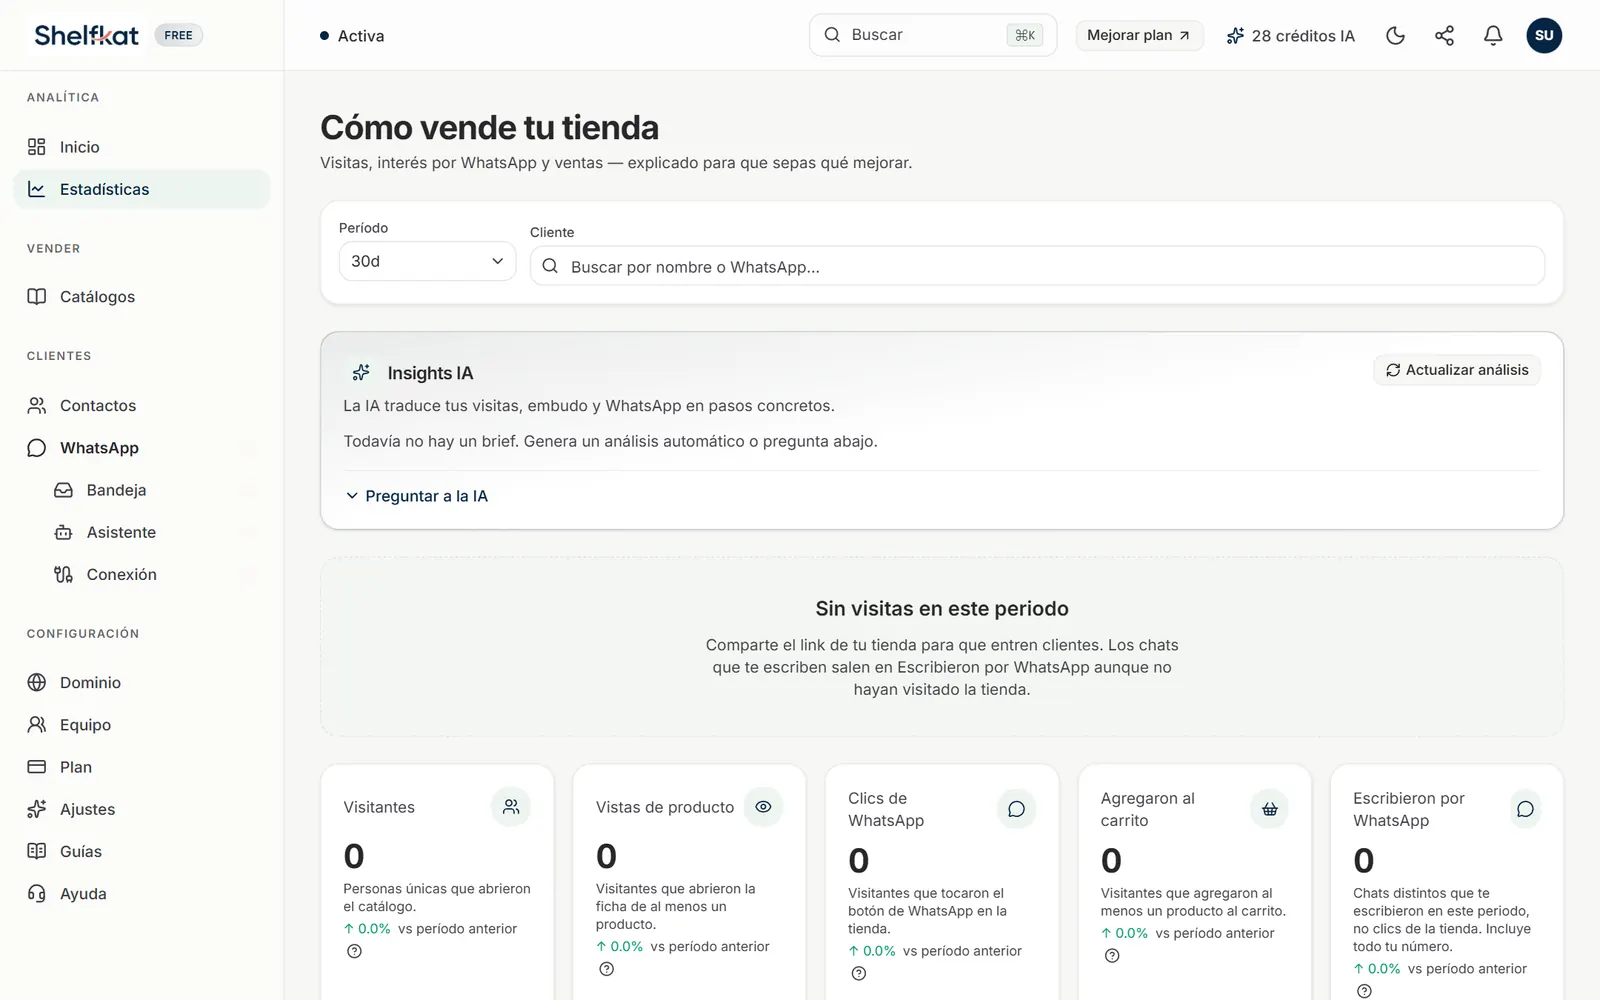Click the Shelfkat logo

pos(87,36)
